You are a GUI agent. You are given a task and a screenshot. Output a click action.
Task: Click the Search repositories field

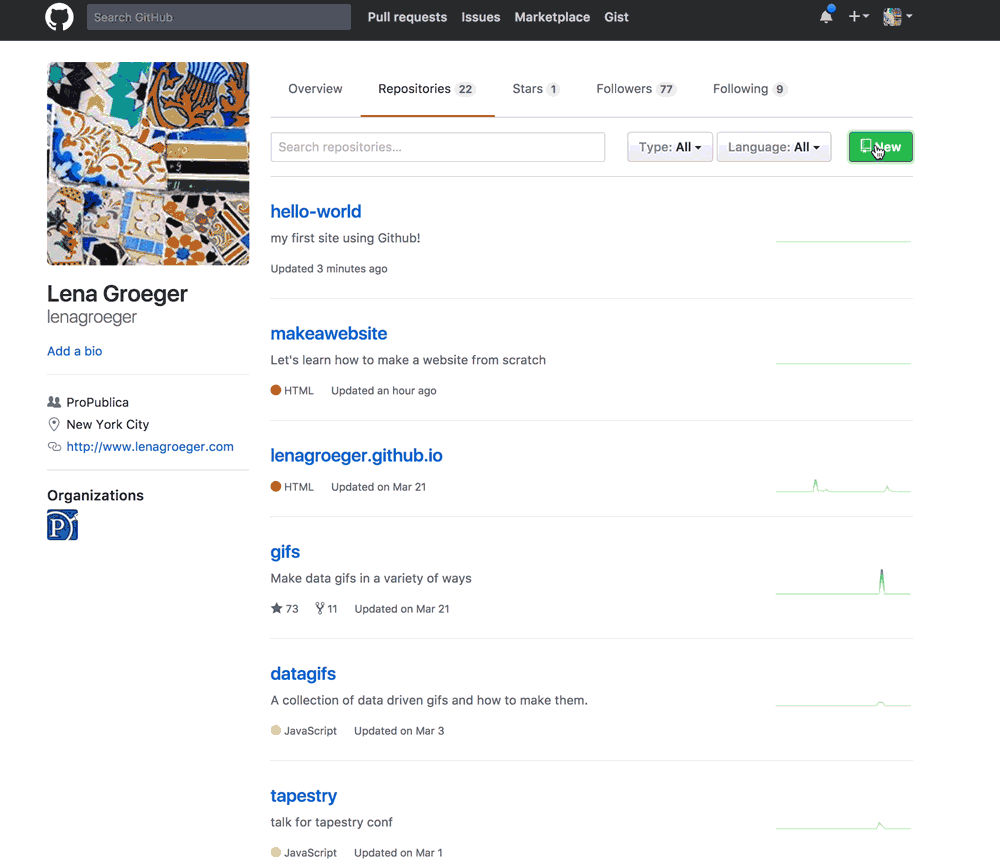438,147
